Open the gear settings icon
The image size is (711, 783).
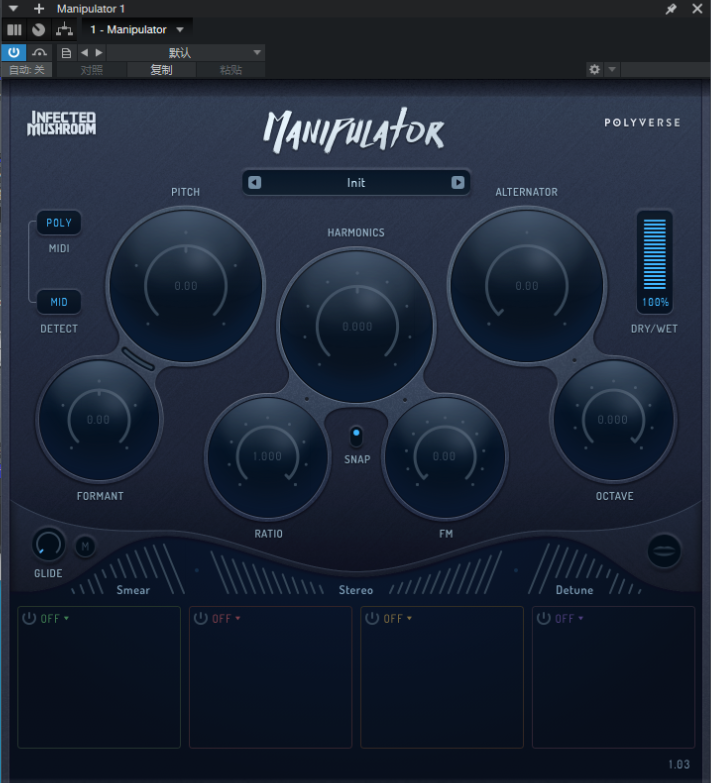(x=594, y=69)
